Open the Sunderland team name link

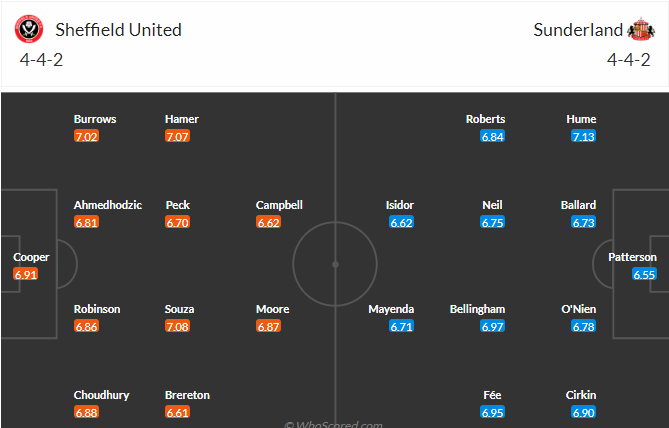pyautogui.click(x=578, y=30)
